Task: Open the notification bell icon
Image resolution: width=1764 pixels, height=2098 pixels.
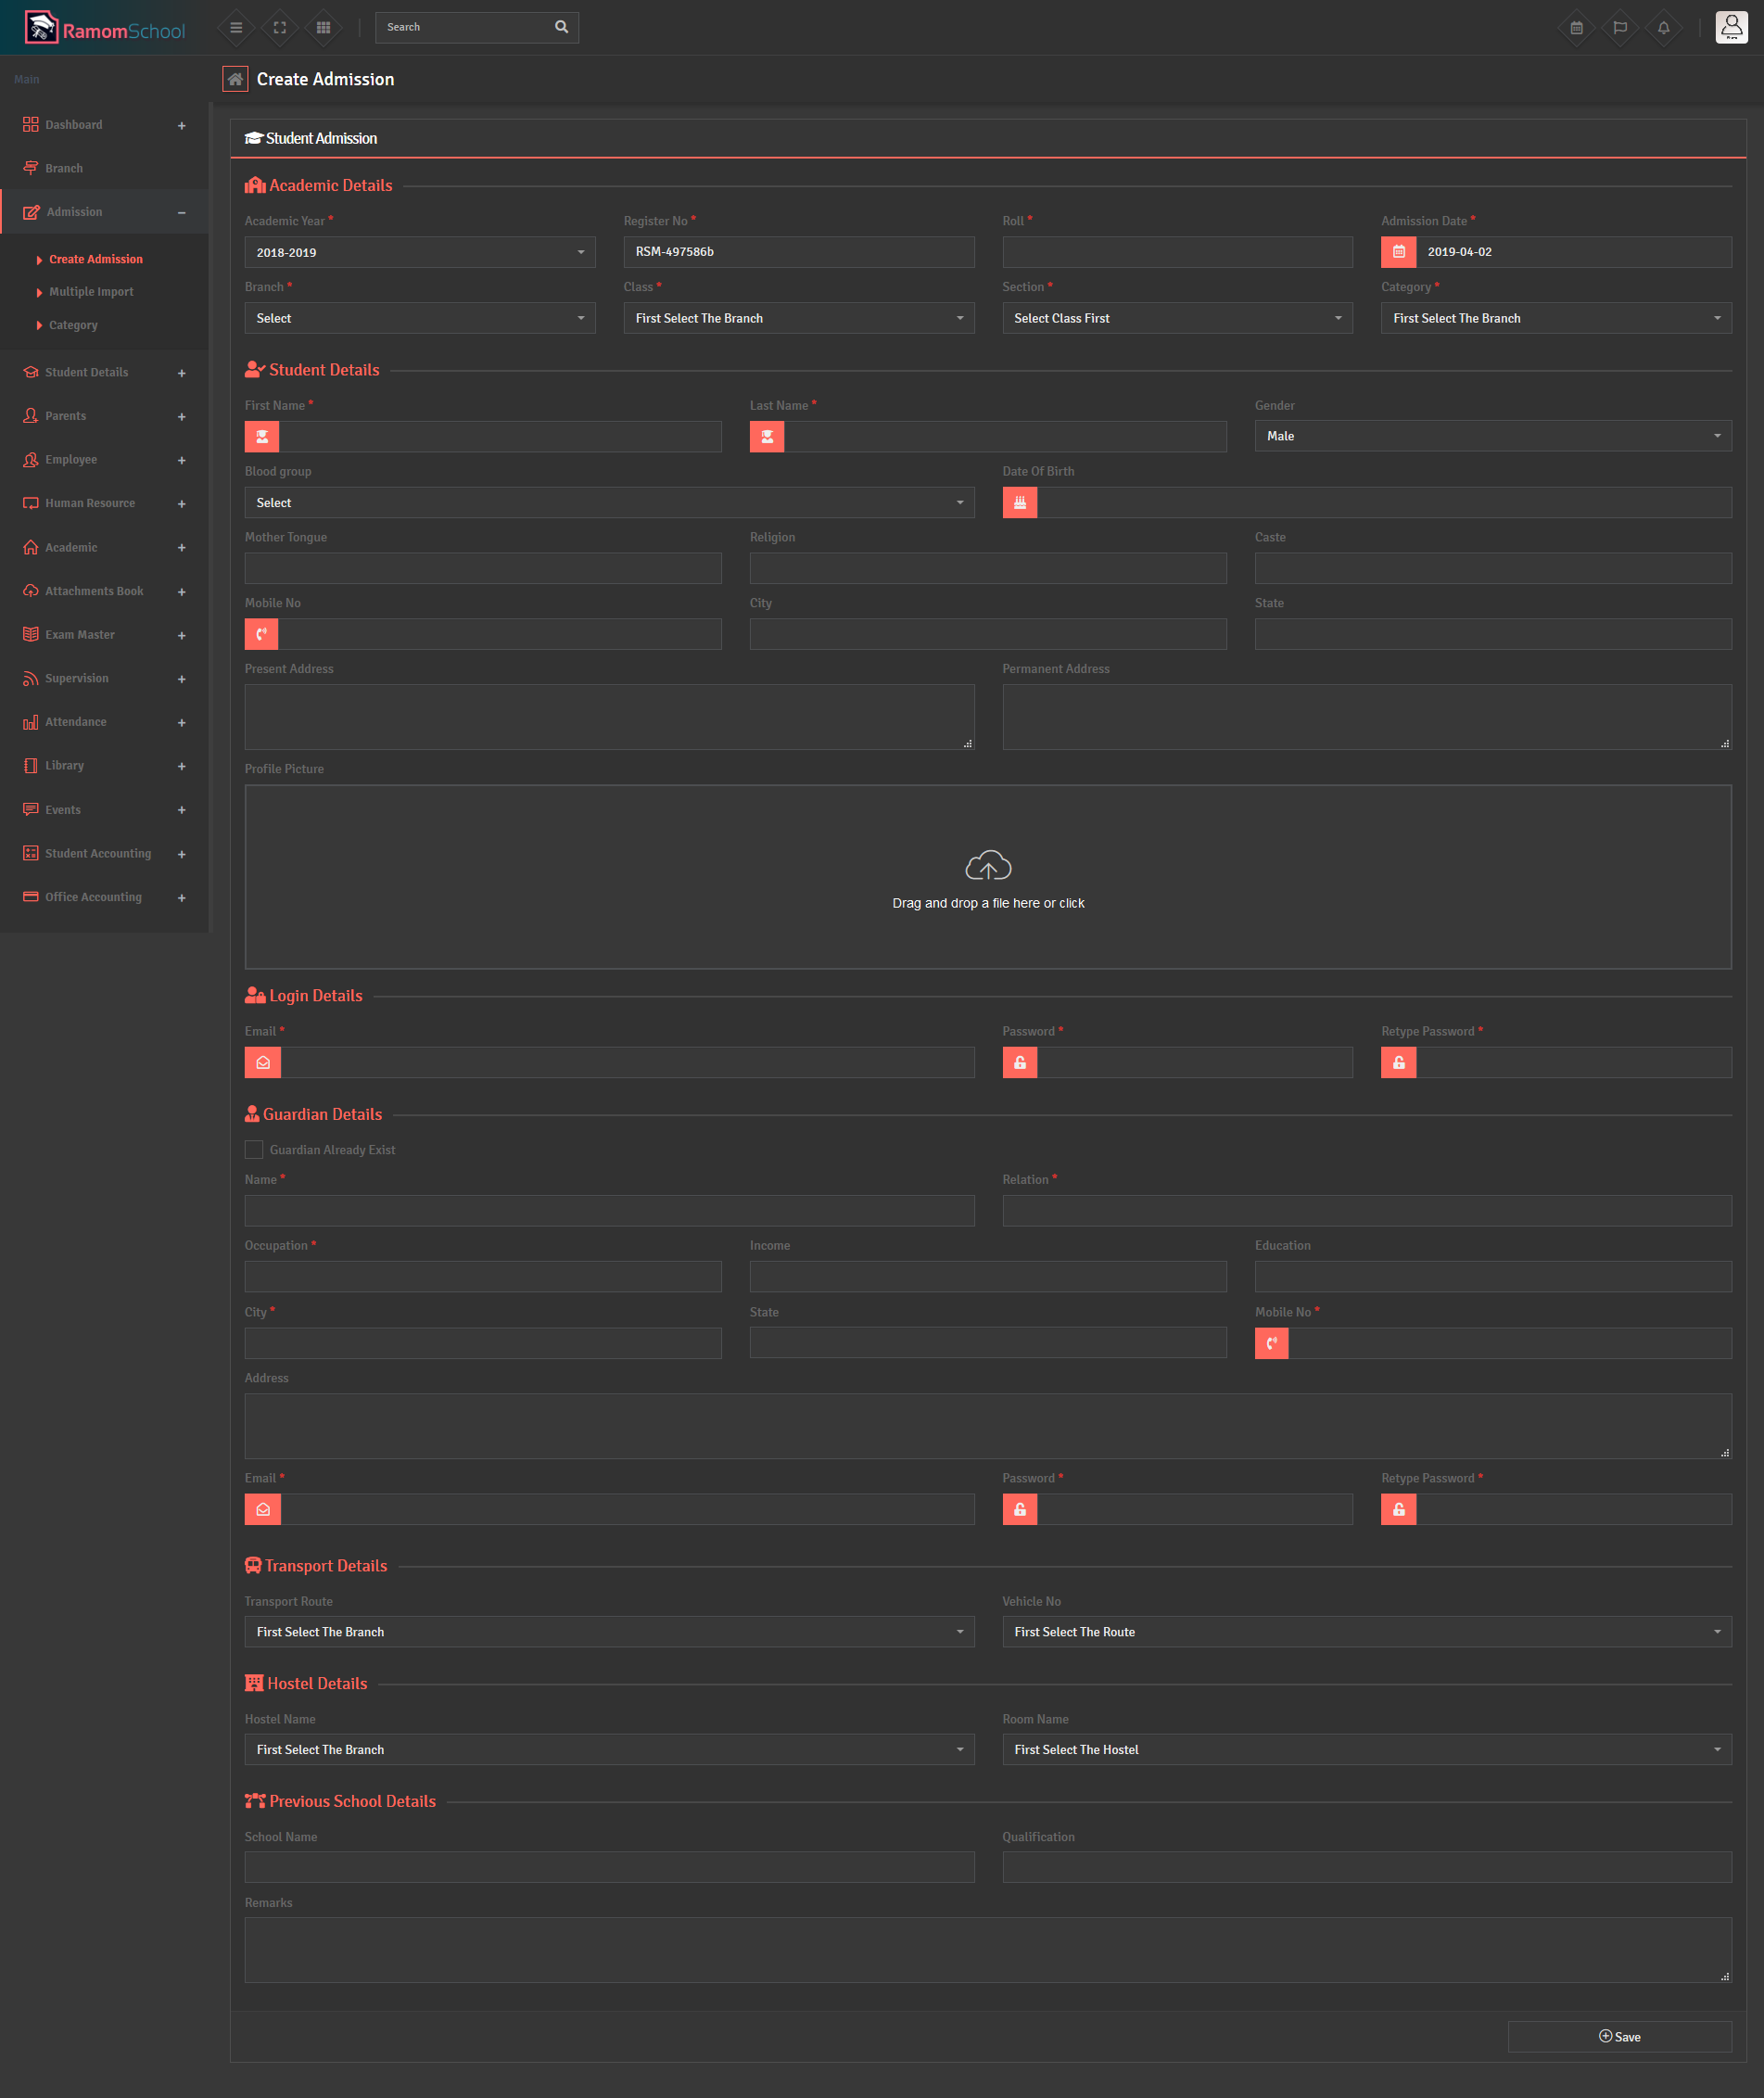Action: 1663,28
